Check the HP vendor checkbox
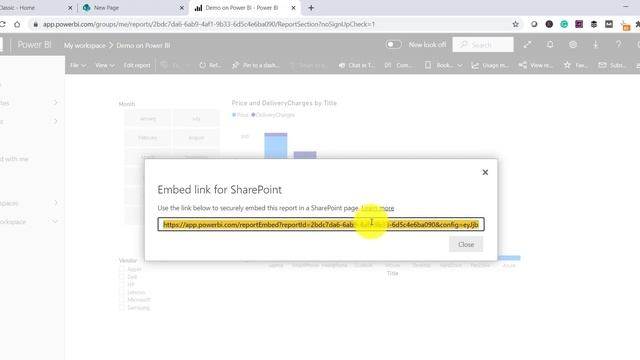 [122, 284]
